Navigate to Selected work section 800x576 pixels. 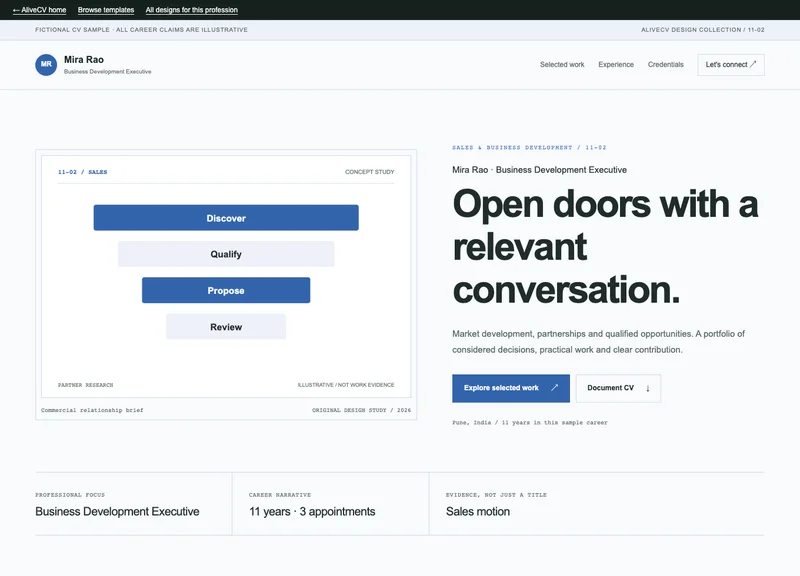pyautogui.click(x=562, y=64)
